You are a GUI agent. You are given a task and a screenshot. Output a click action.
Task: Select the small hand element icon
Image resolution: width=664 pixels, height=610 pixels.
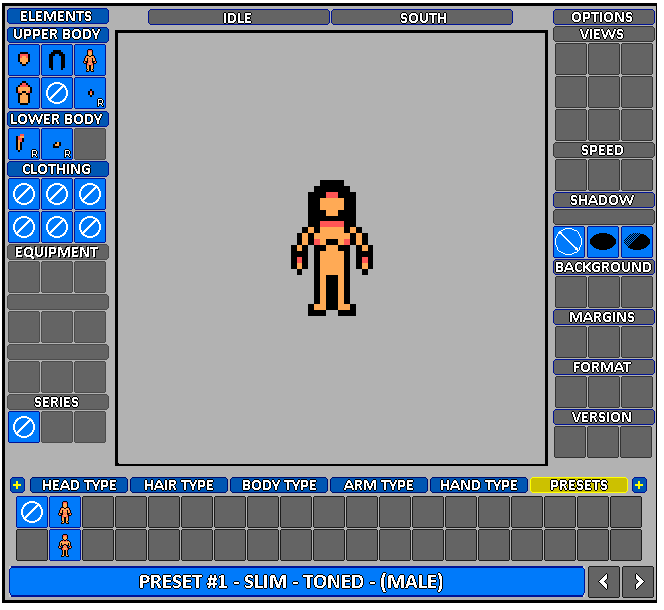(x=90, y=93)
